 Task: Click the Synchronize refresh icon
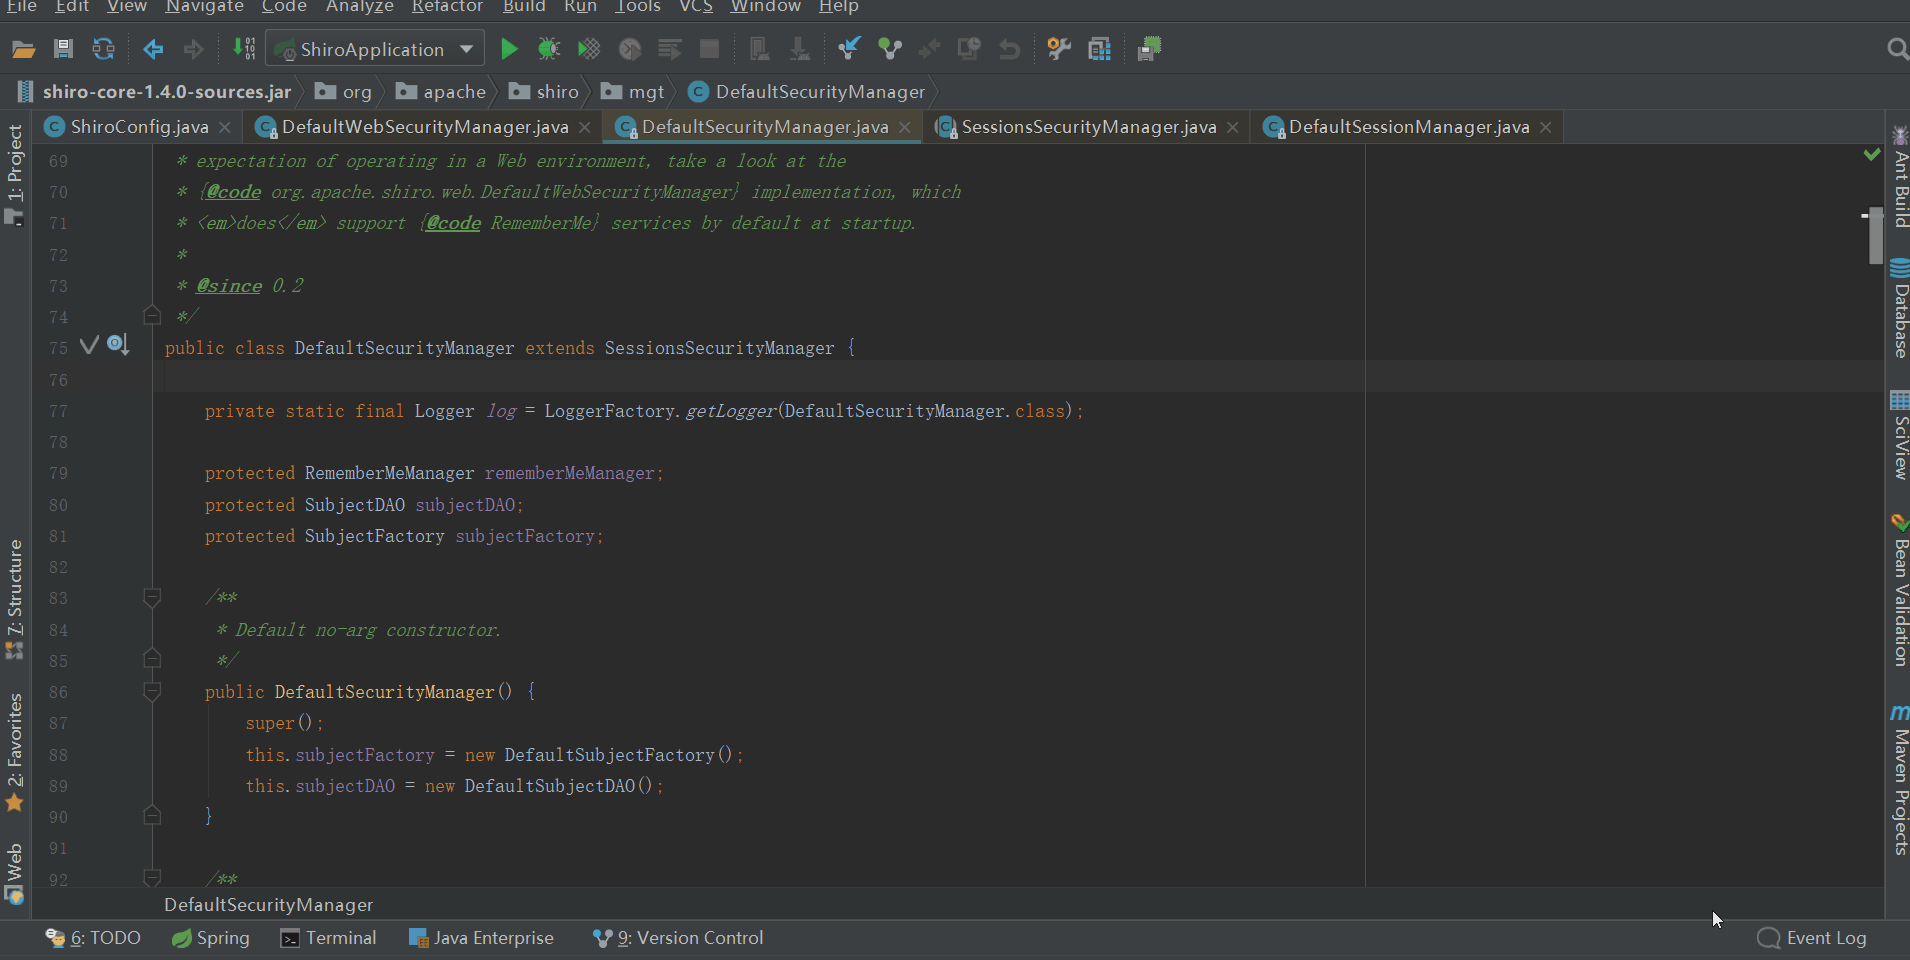(x=103, y=49)
